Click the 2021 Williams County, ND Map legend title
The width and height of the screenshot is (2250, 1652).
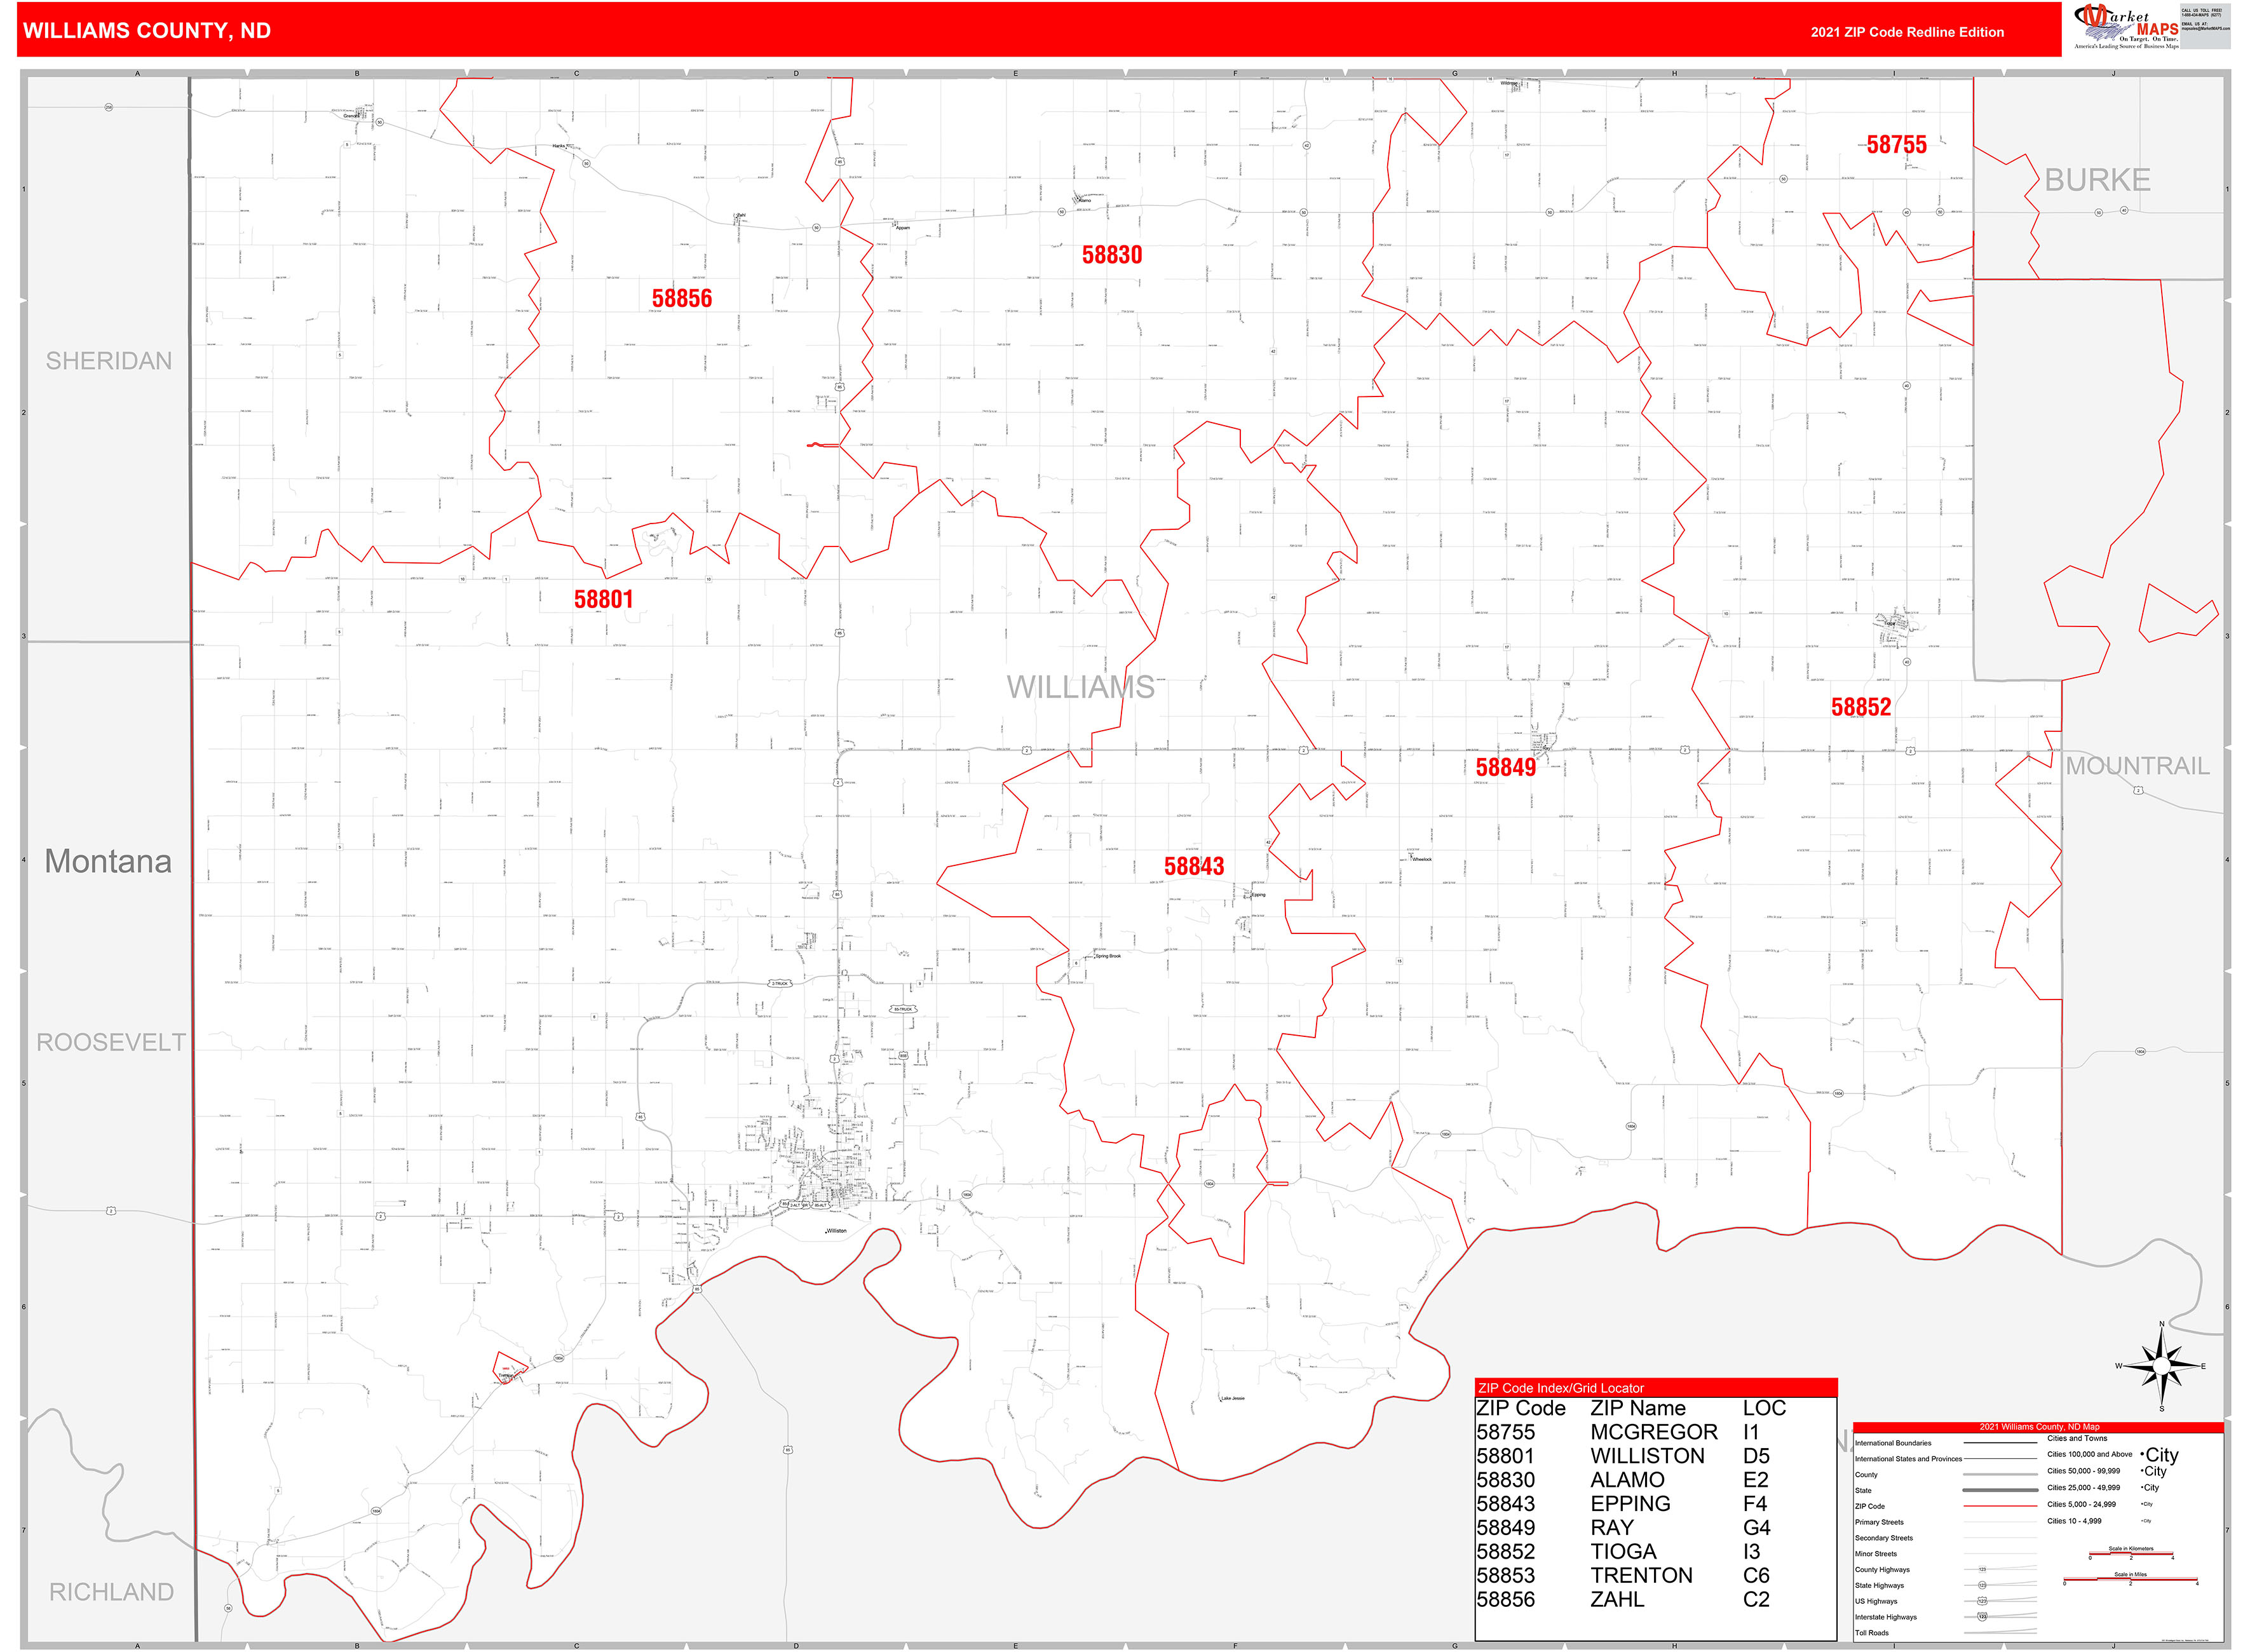[x=2039, y=1427]
